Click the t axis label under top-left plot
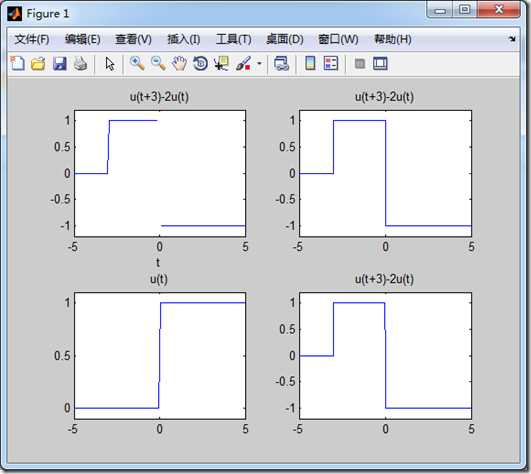531x474 pixels. pos(158,262)
